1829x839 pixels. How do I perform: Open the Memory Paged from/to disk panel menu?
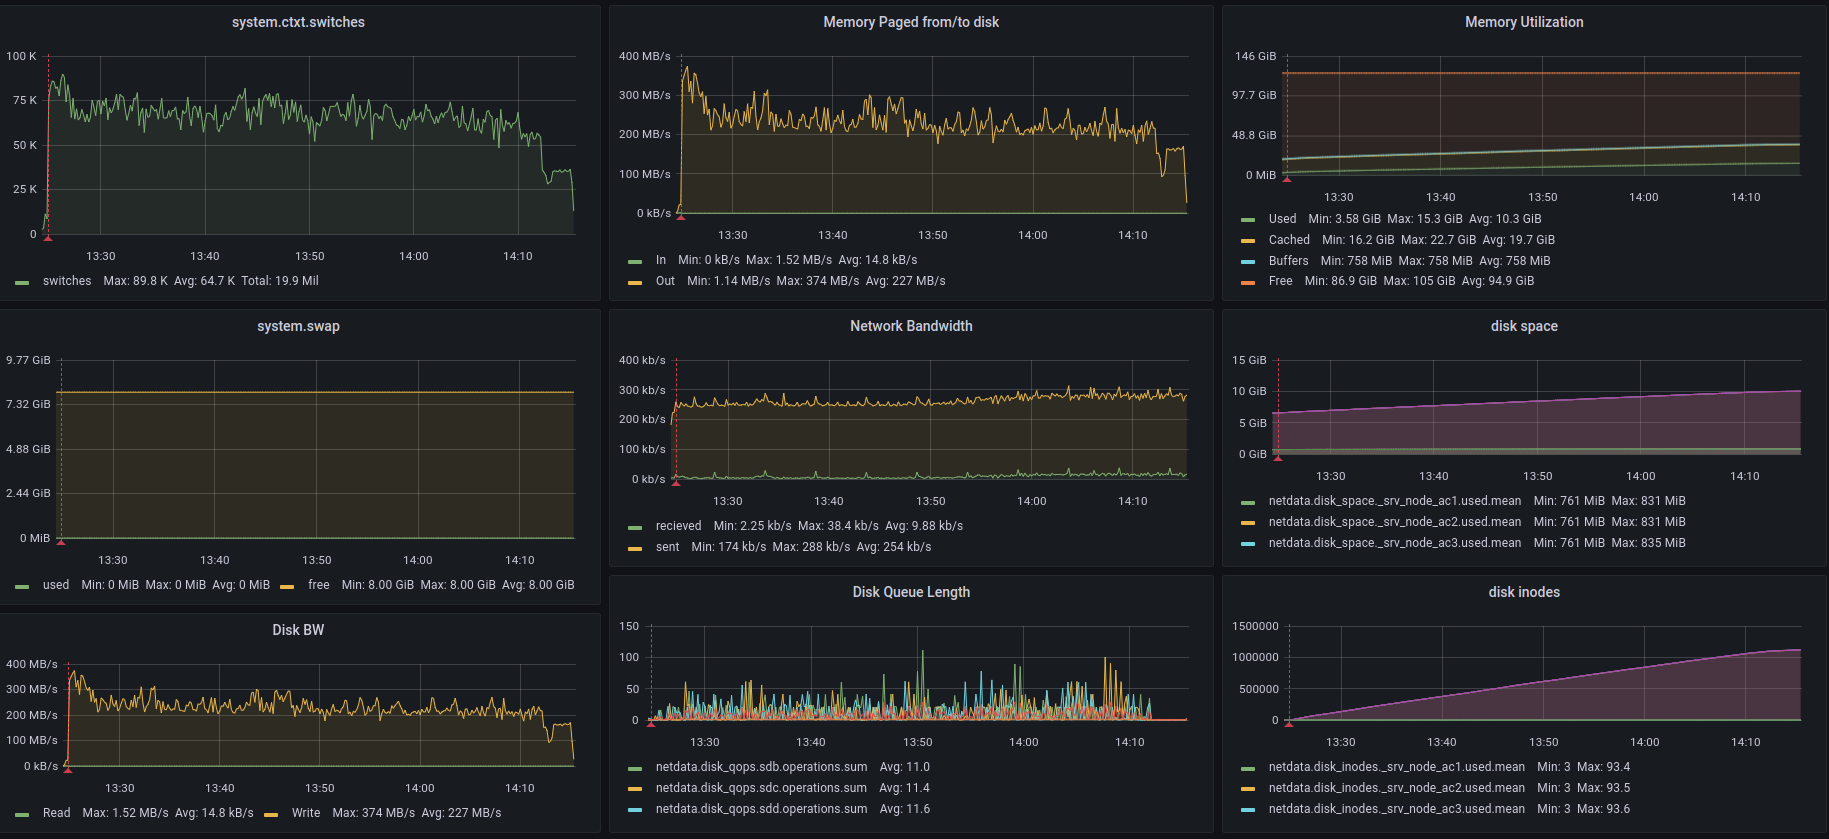(x=910, y=22)
